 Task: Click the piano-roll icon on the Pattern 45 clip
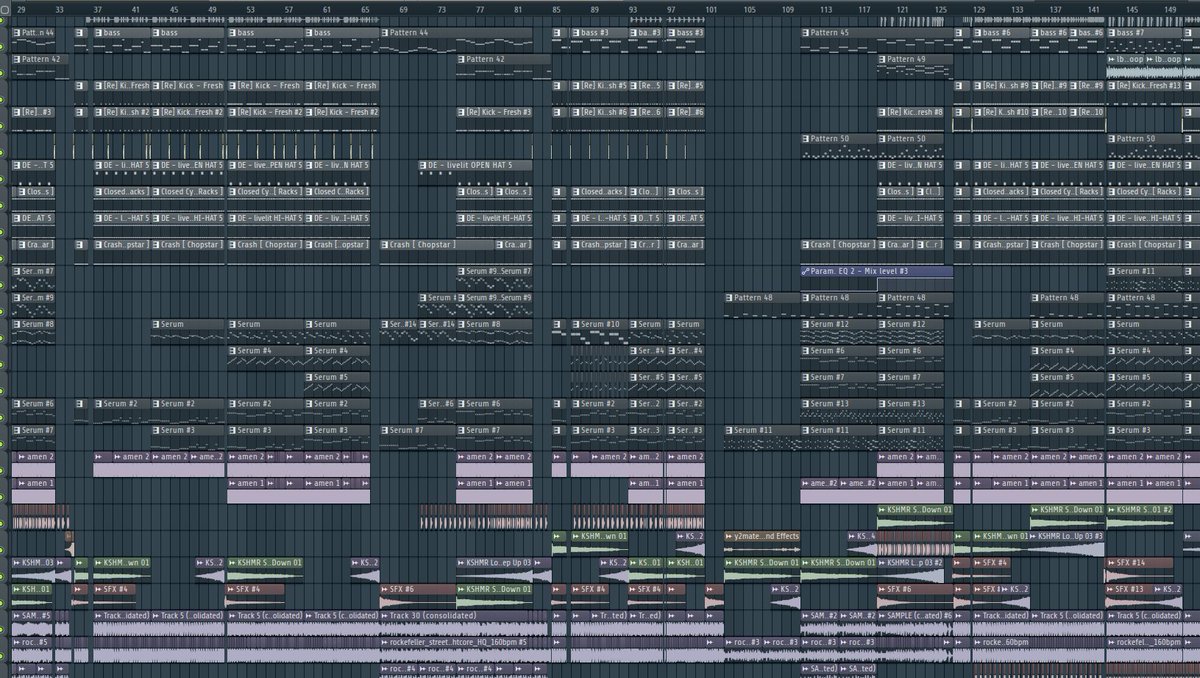point(806,33)
